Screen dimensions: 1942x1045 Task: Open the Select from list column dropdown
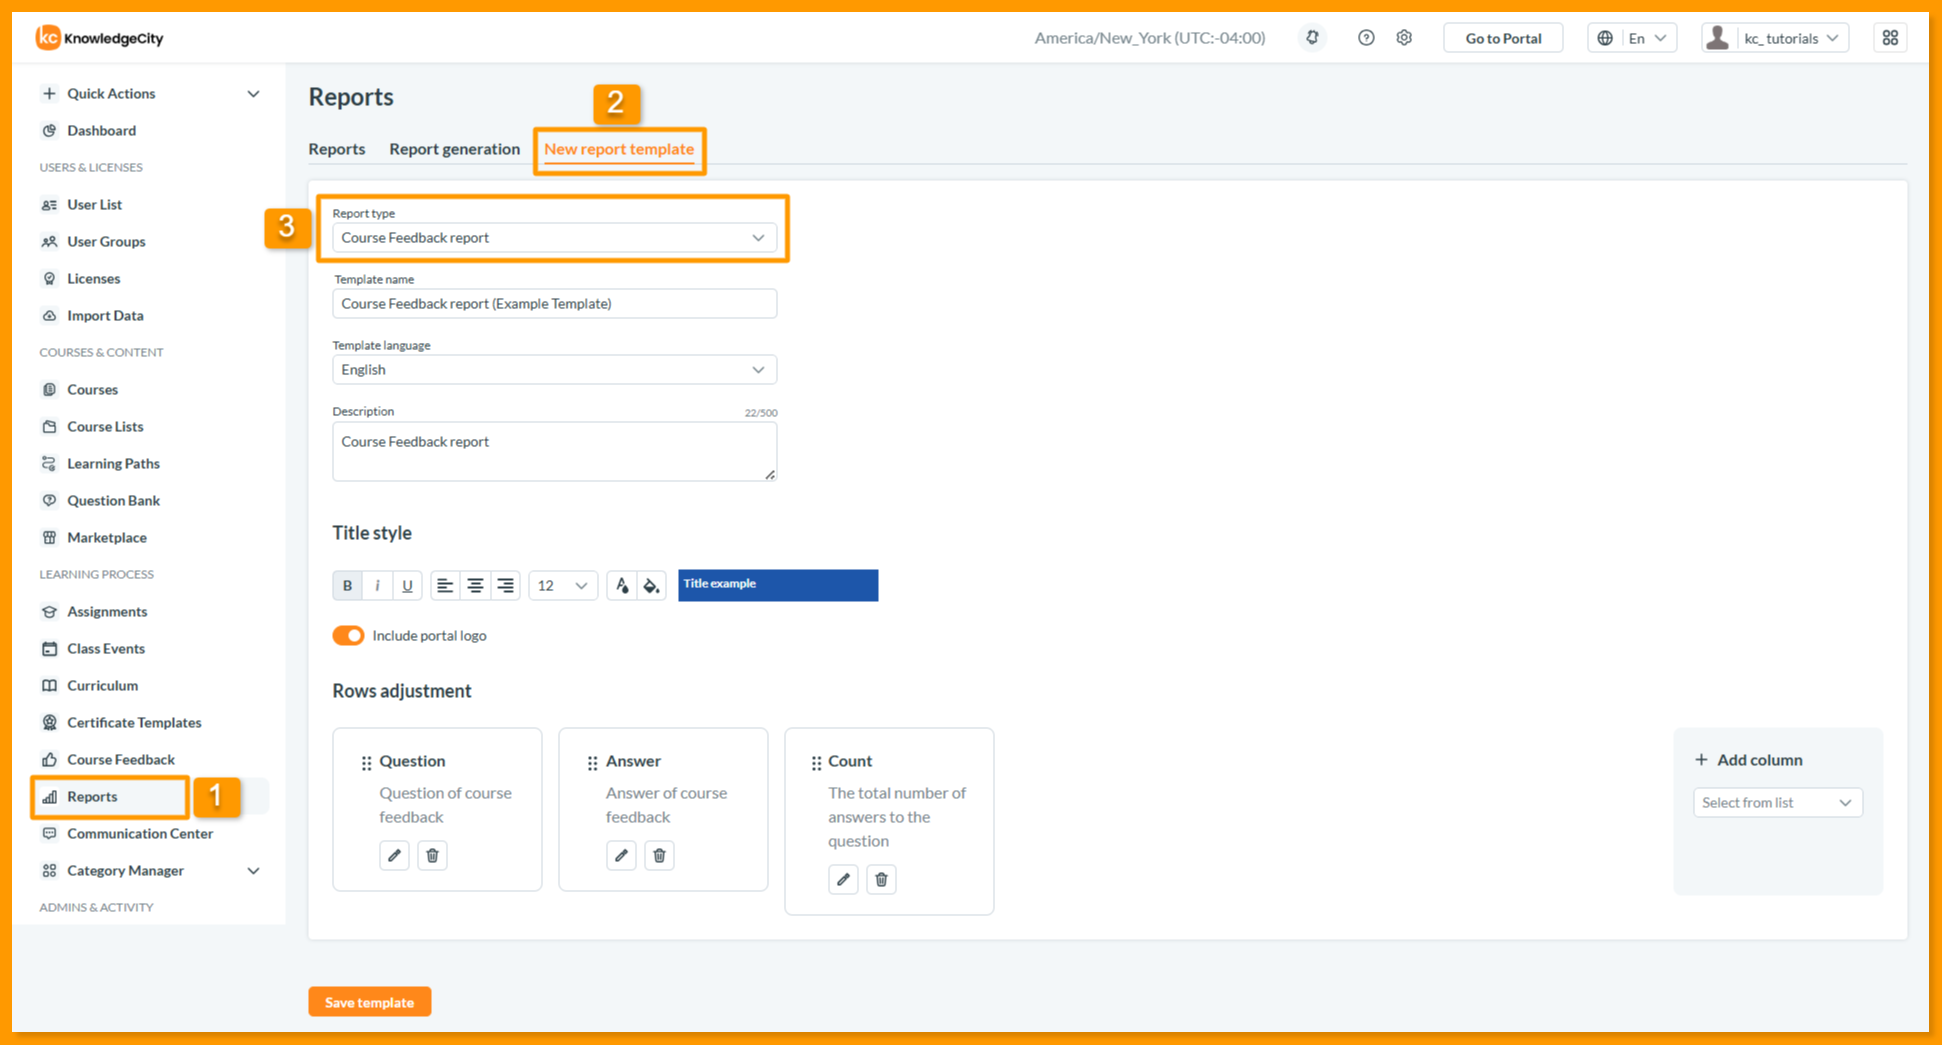1777,803
